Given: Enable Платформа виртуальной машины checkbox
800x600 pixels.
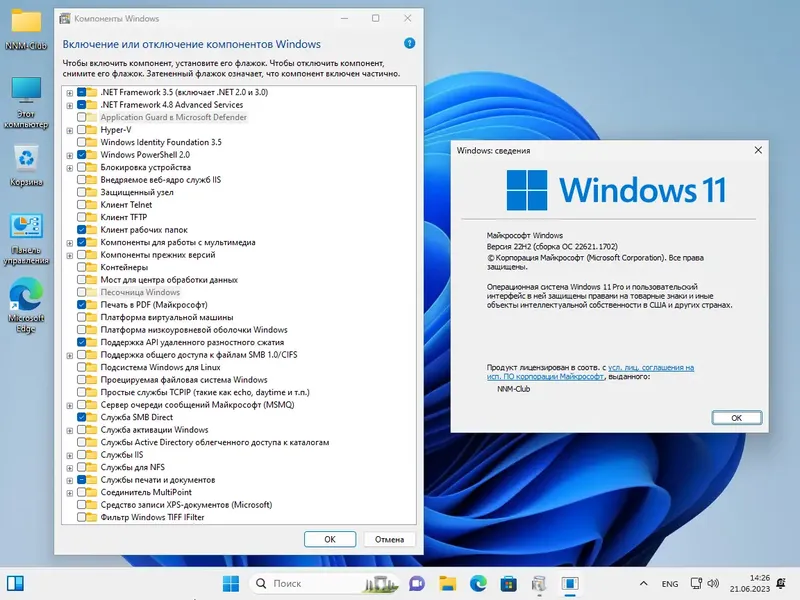Looking at the screenshot, I should pos(82,317).
